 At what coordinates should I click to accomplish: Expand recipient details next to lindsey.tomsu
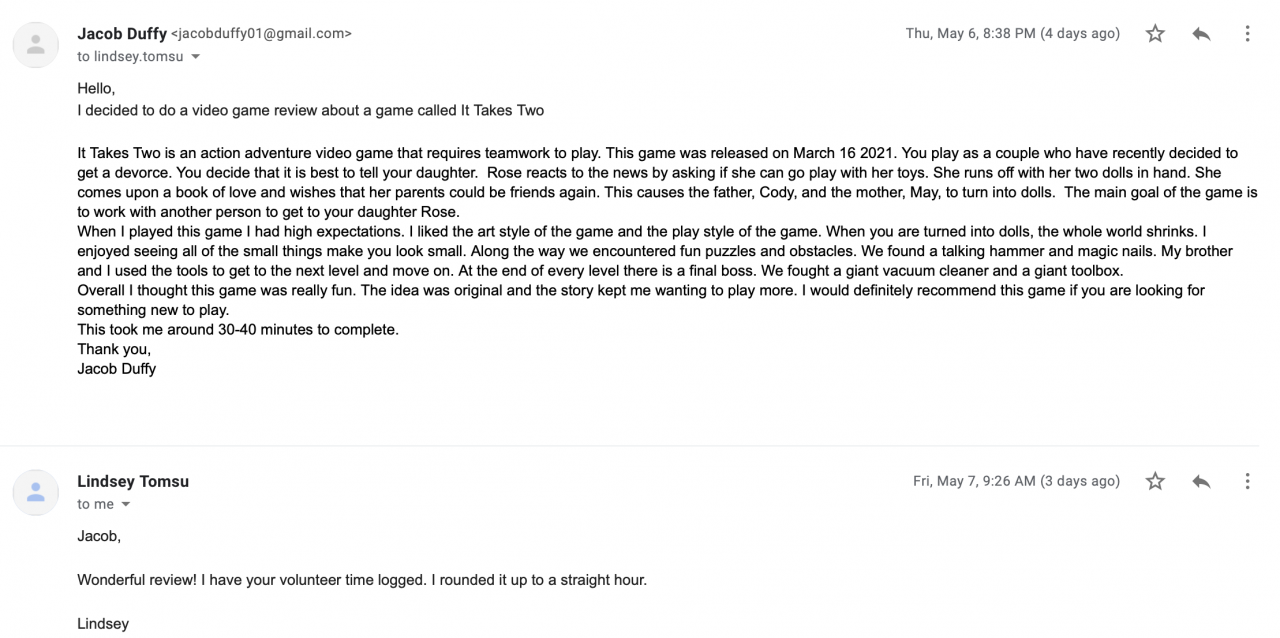click(x=196, y=57)
